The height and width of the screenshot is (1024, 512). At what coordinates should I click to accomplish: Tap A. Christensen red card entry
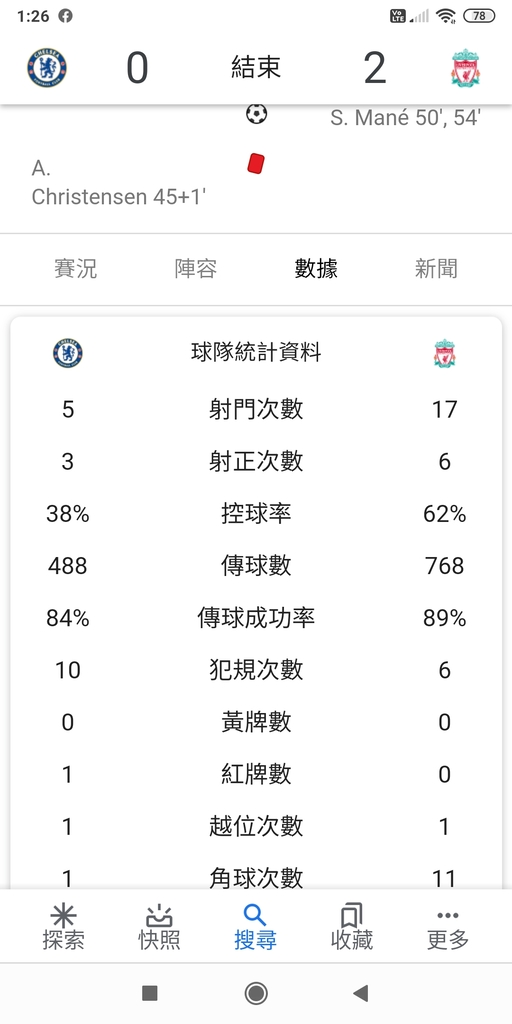click(x=119, y=183)
